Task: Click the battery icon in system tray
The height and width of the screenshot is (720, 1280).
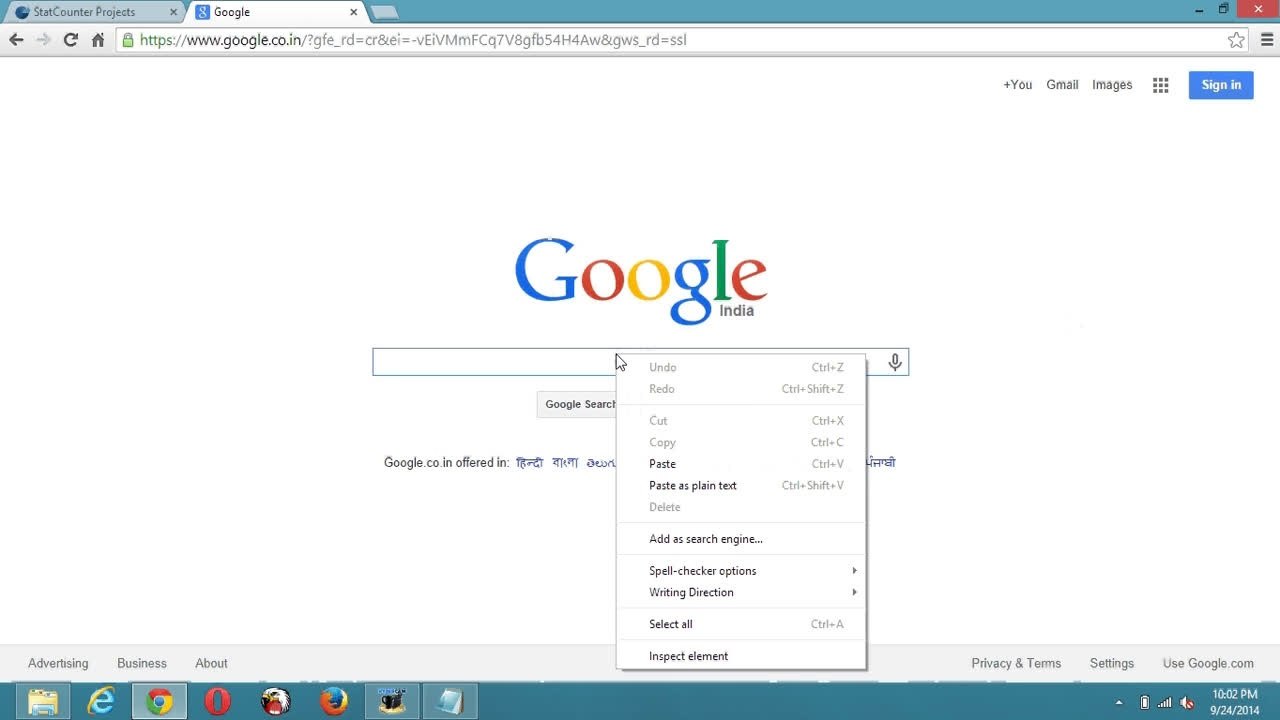Action: (x=1145, y=702)
